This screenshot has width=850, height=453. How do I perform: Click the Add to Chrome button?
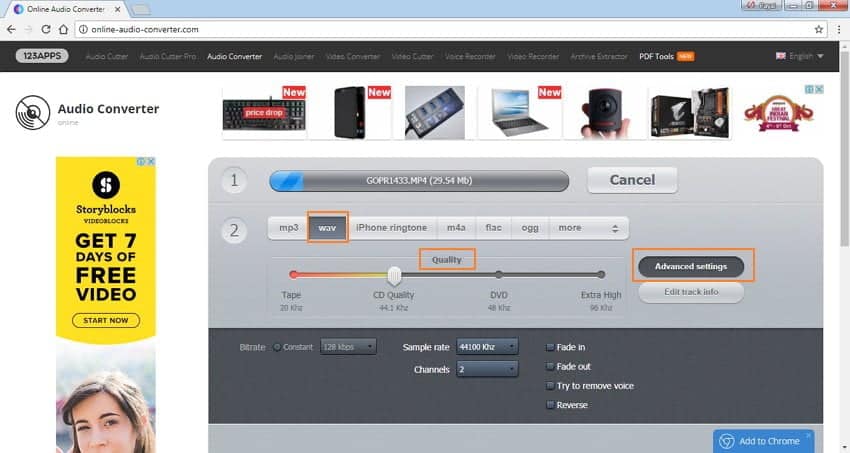coord(763,441)
